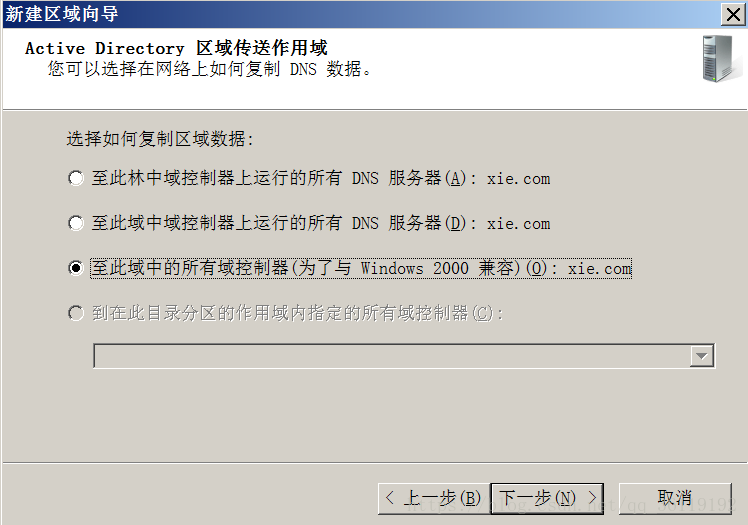Open the directory partition dropdown arrow

click(x=702, y=356)
